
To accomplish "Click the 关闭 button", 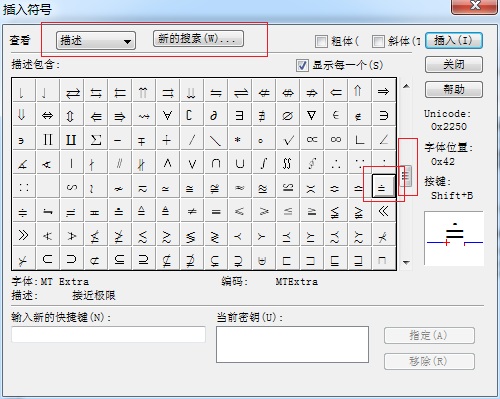I will [454, 65].
